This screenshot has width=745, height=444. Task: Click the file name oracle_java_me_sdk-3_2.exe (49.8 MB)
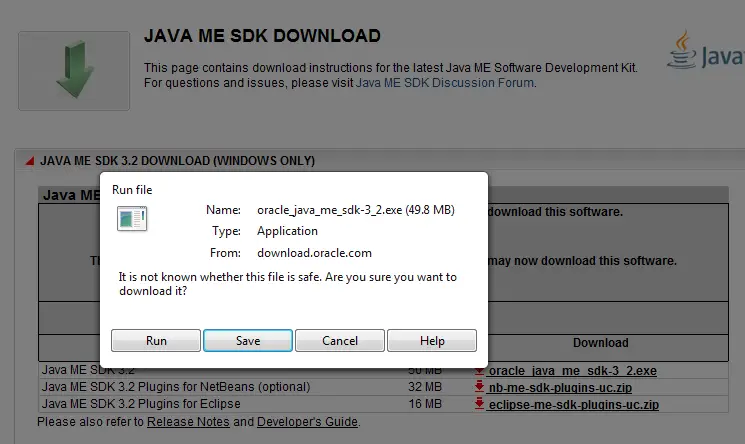(356, 210)
